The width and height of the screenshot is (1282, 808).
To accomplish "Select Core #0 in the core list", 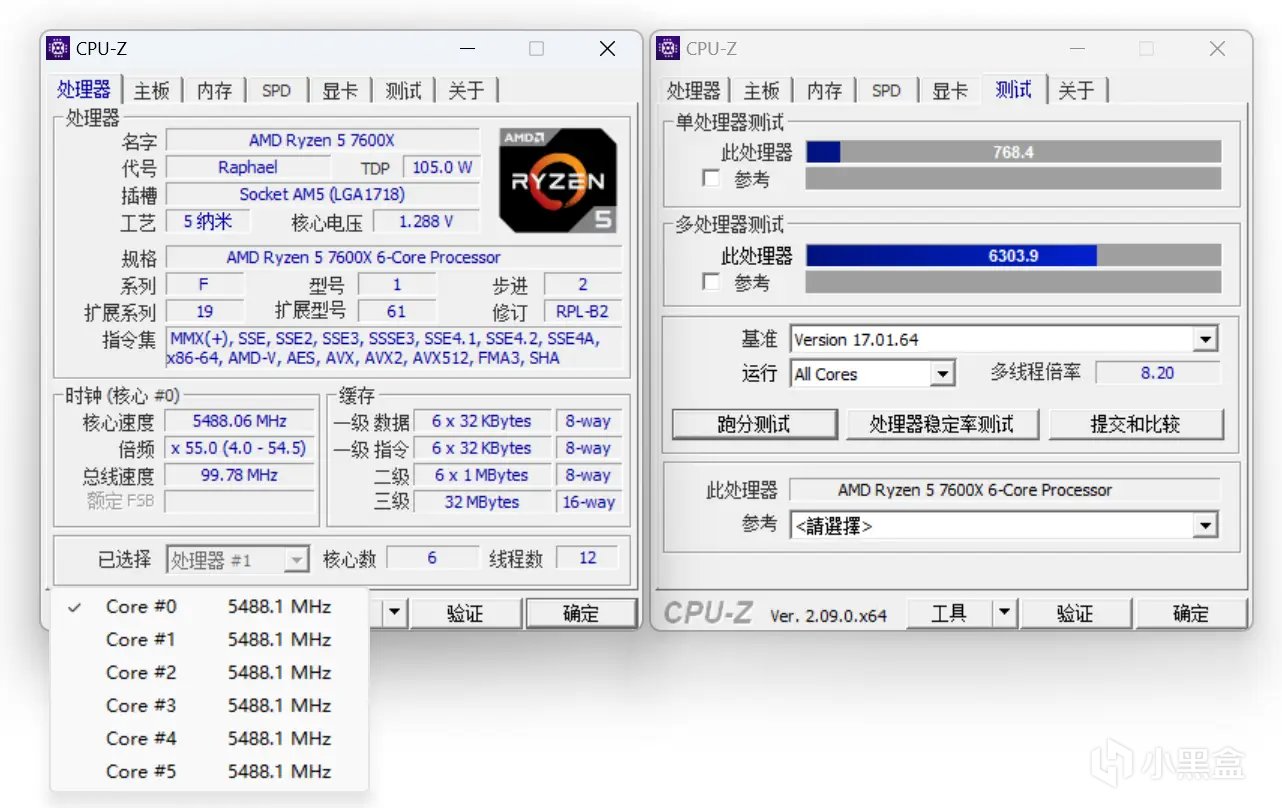I will 209,606.
